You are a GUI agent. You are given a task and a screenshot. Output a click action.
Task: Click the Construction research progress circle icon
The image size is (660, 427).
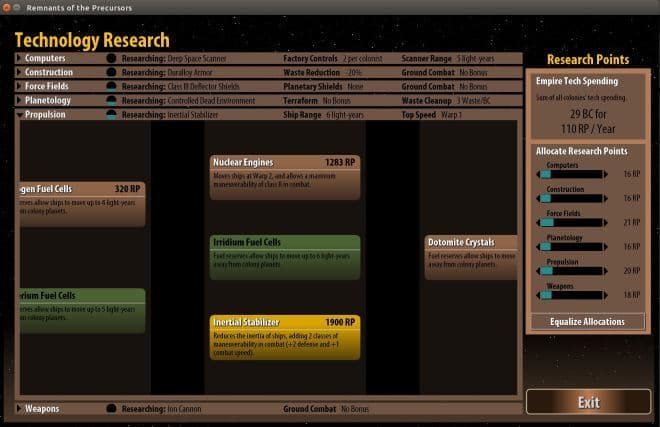click(x=111, y=72)
